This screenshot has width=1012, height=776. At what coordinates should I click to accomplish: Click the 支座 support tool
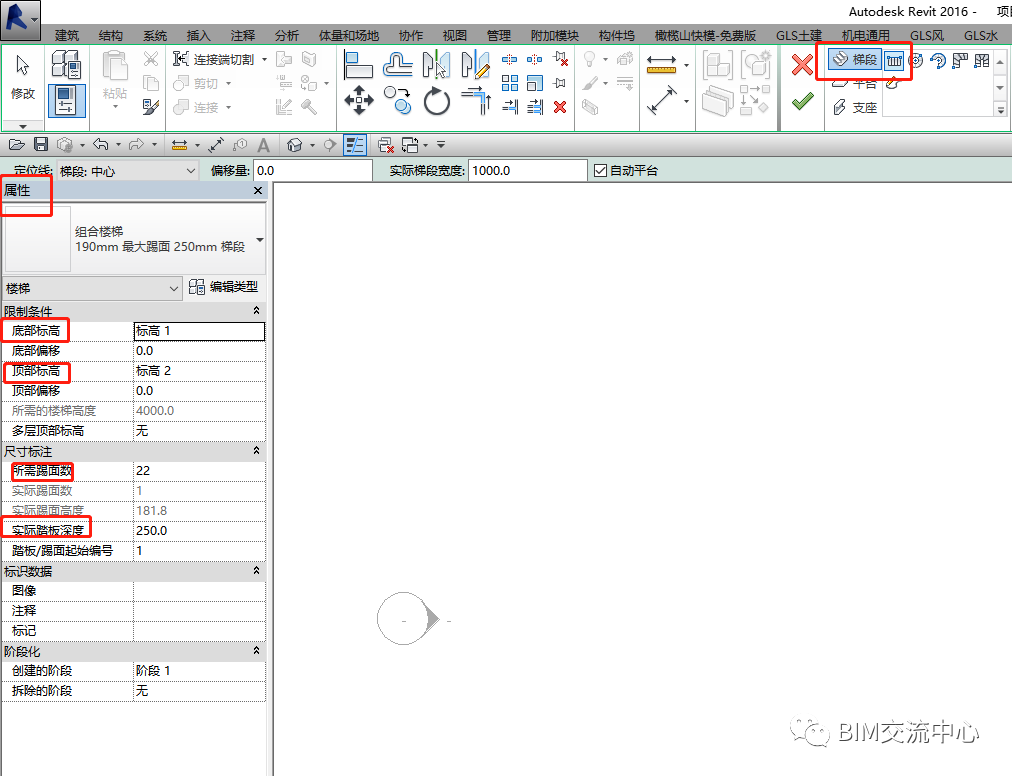(x=856, y=107)
